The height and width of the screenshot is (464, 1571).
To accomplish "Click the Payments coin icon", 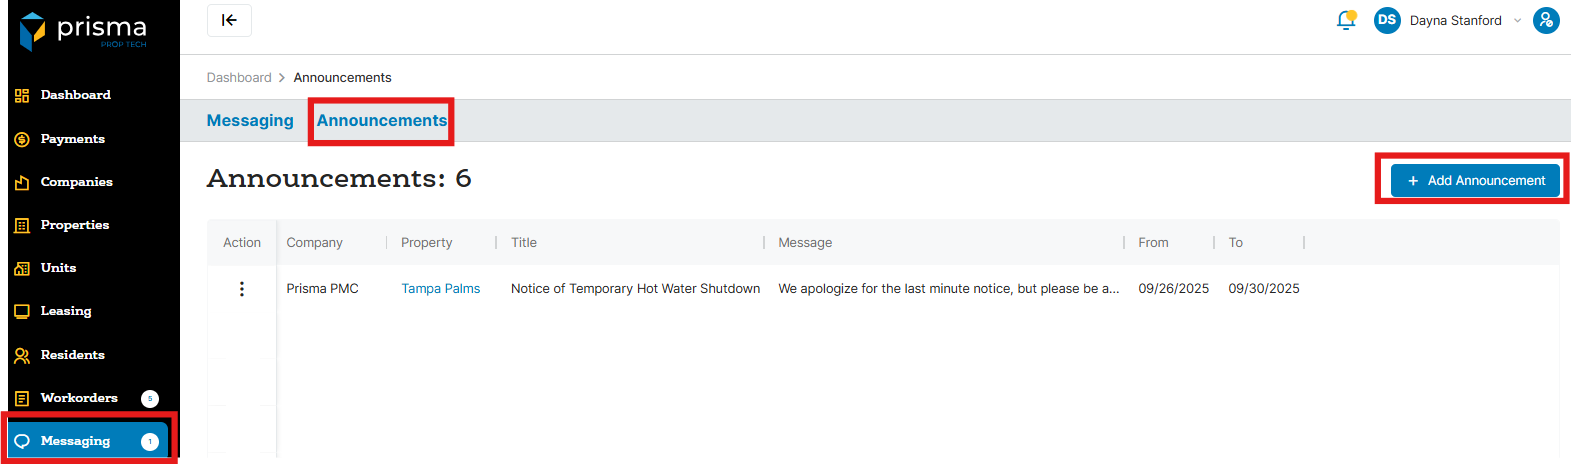I will [x=22, y=139].
